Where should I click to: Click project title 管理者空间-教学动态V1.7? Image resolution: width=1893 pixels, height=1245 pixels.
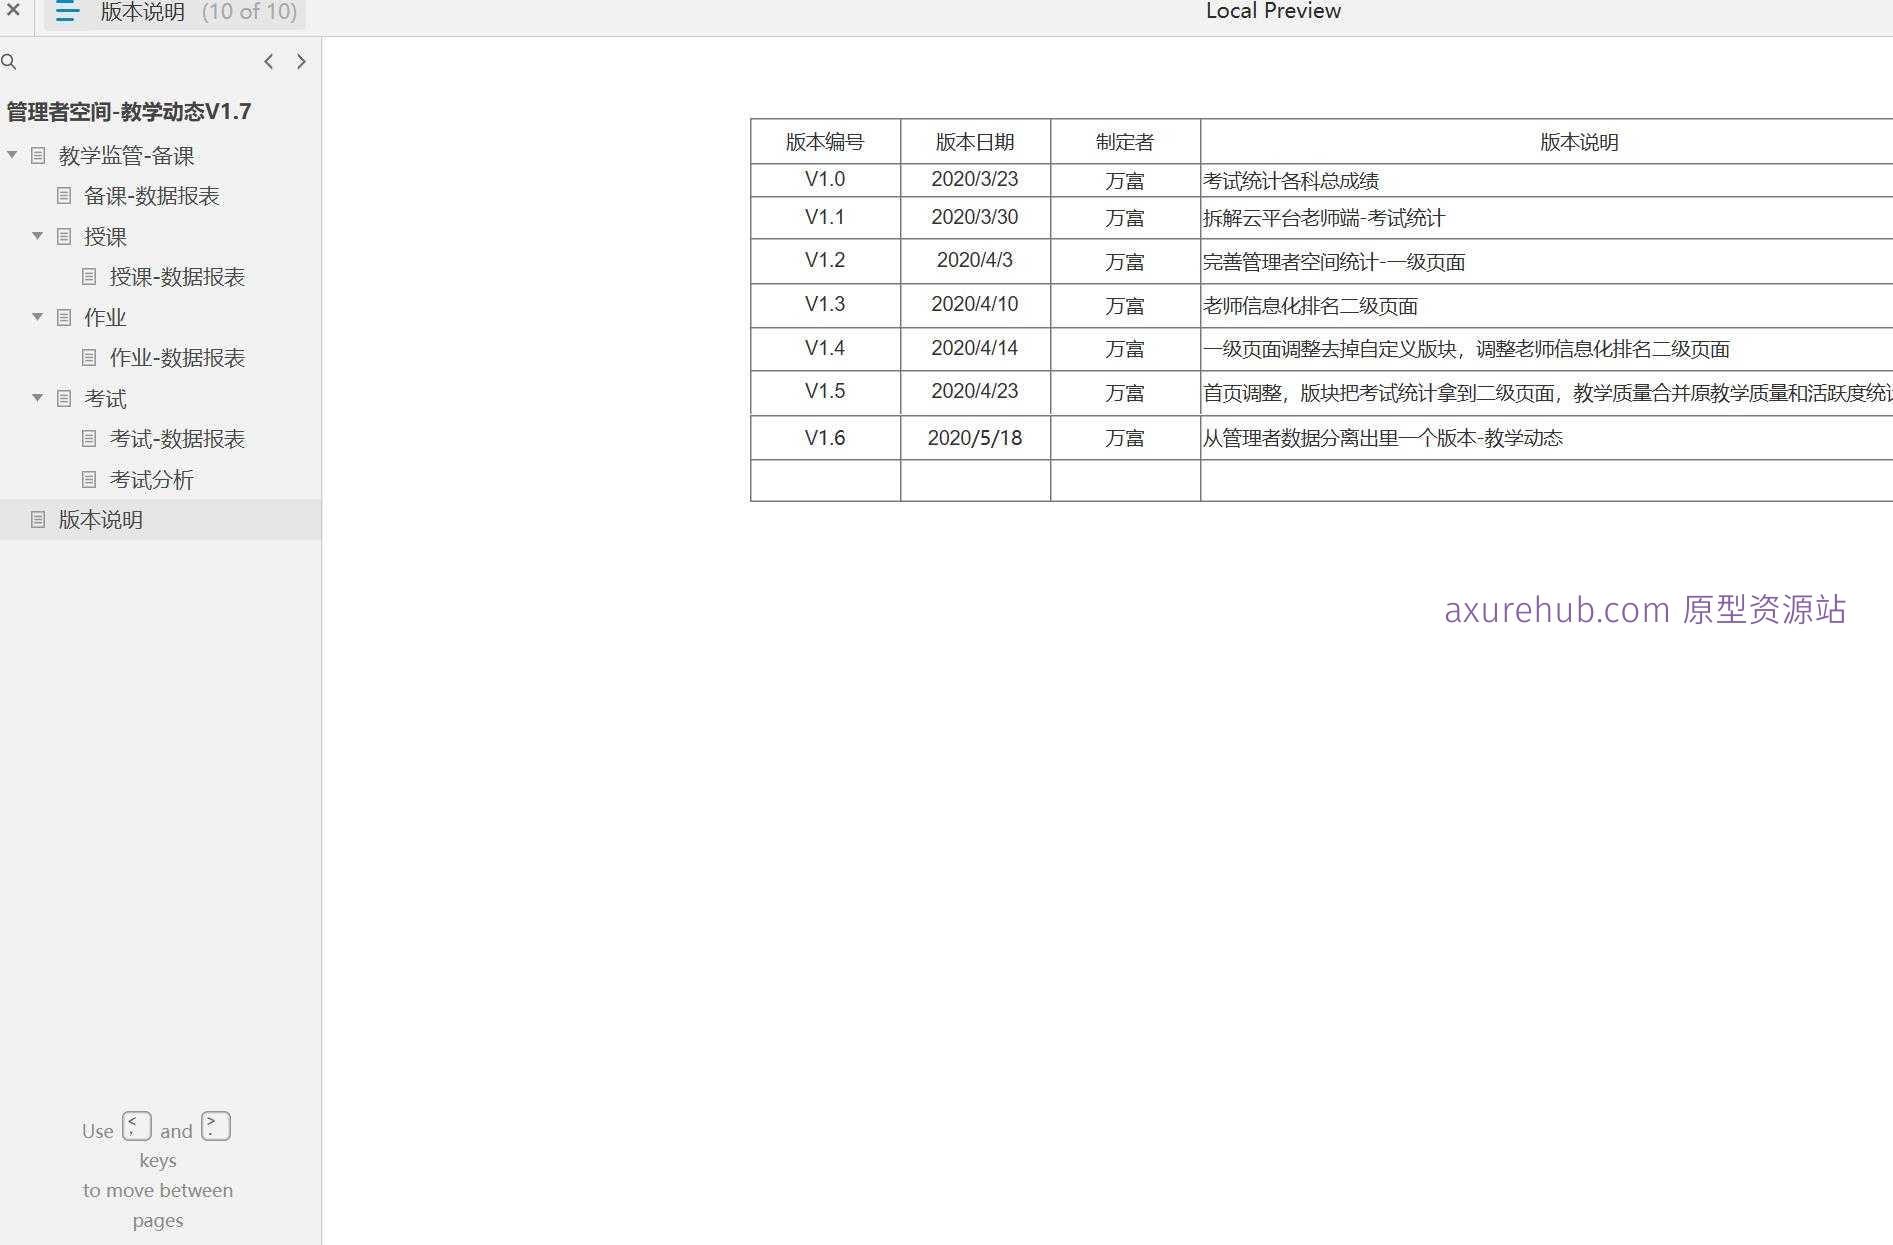click(129, 112)
